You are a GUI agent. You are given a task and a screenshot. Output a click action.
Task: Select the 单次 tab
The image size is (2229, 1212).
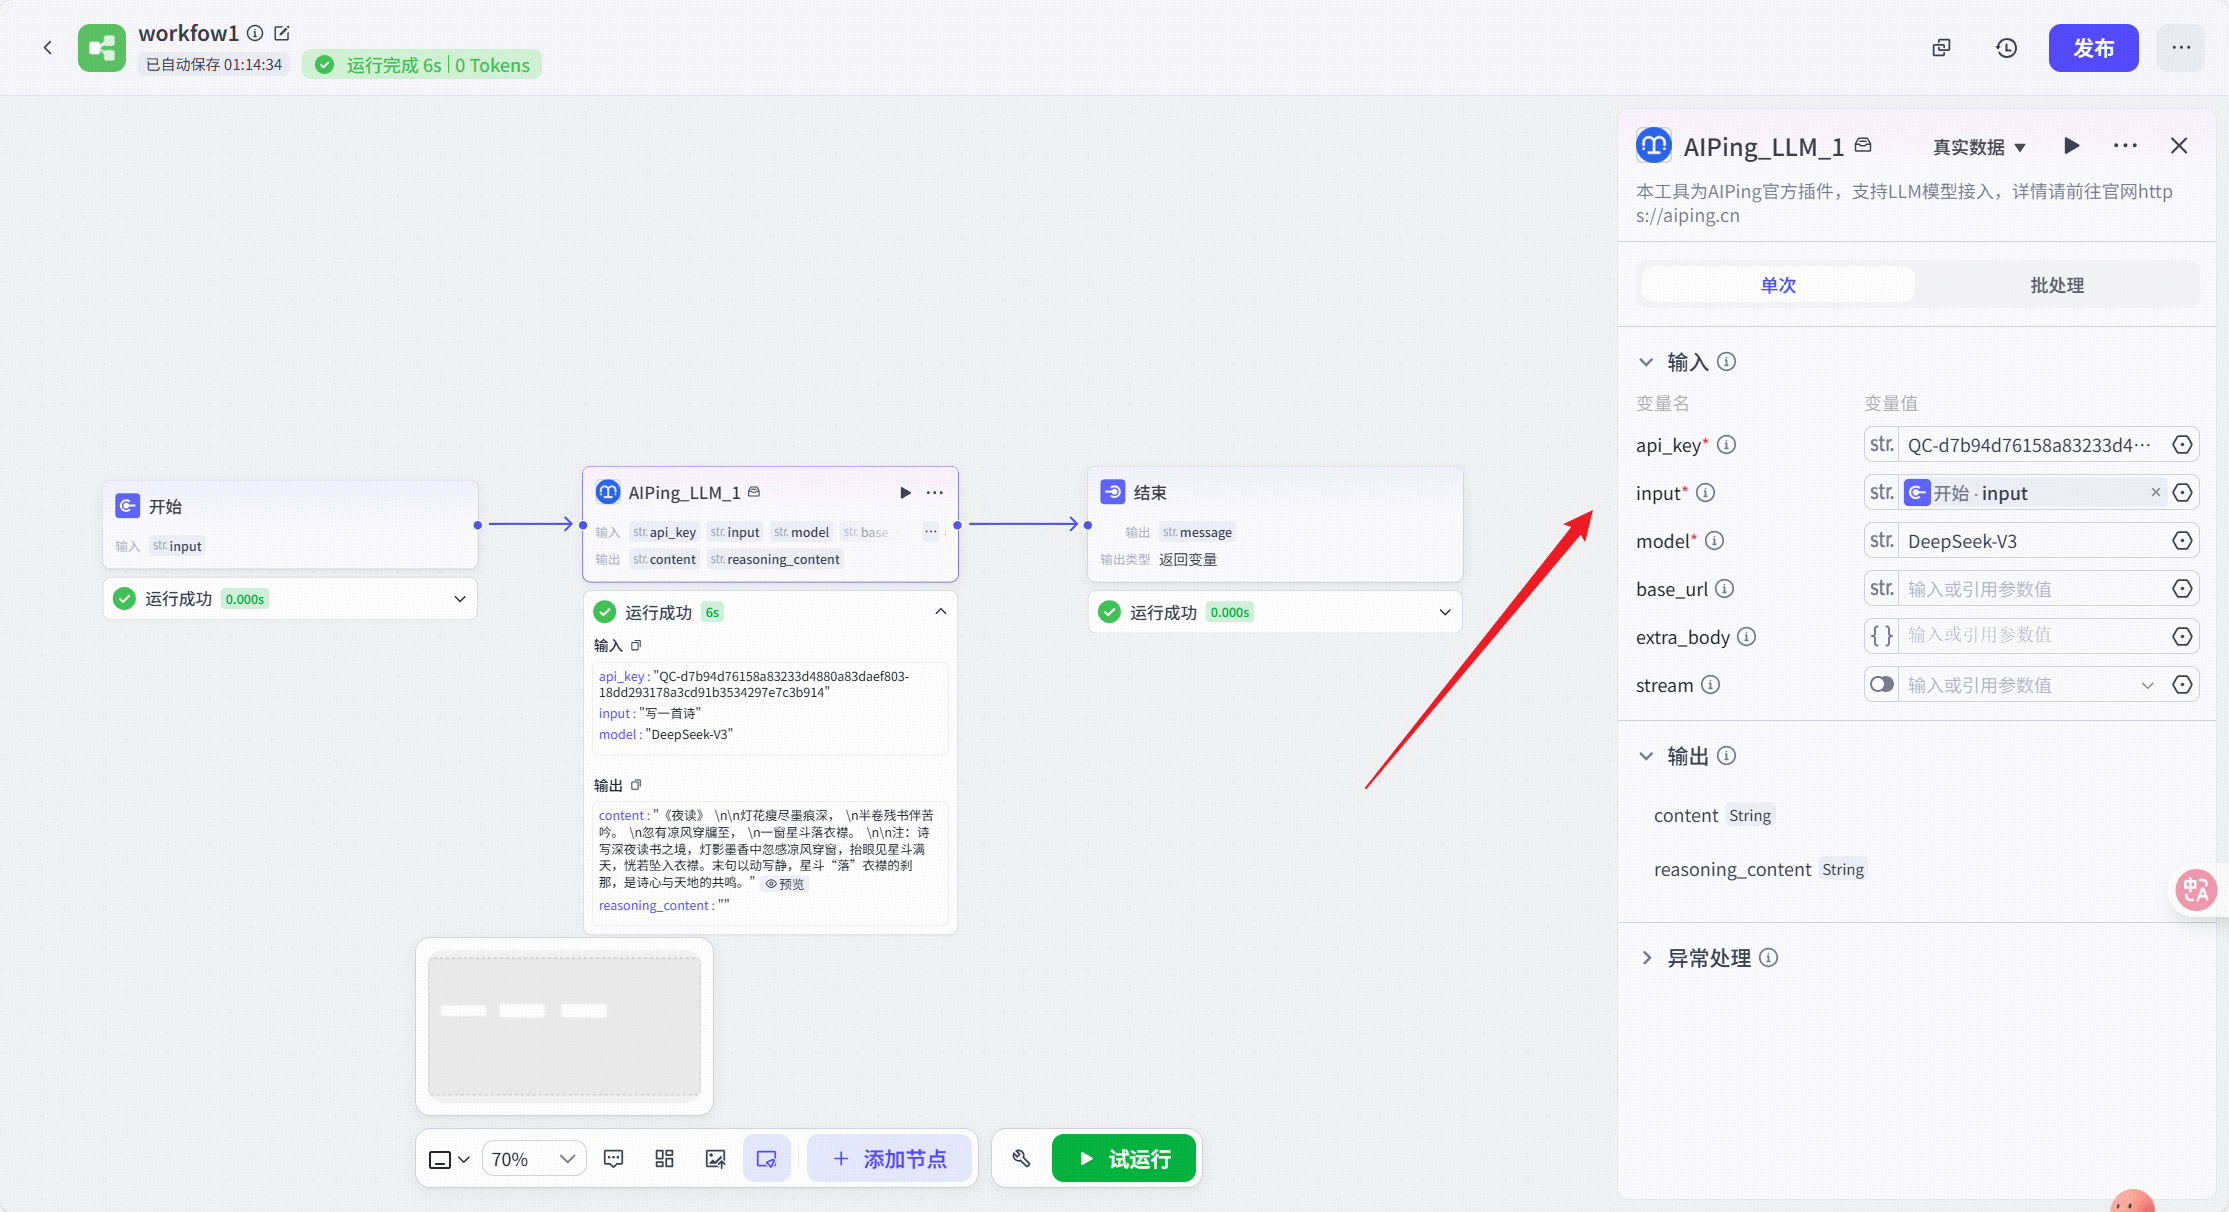pos(1778,285)
